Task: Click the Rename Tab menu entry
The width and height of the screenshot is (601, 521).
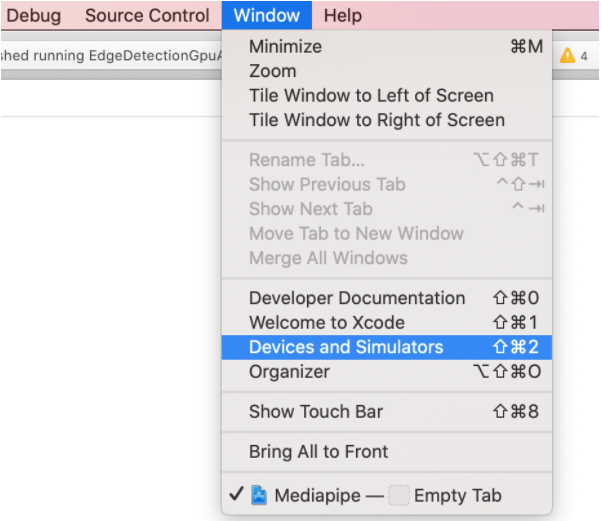Action: [x=307, y=160]
